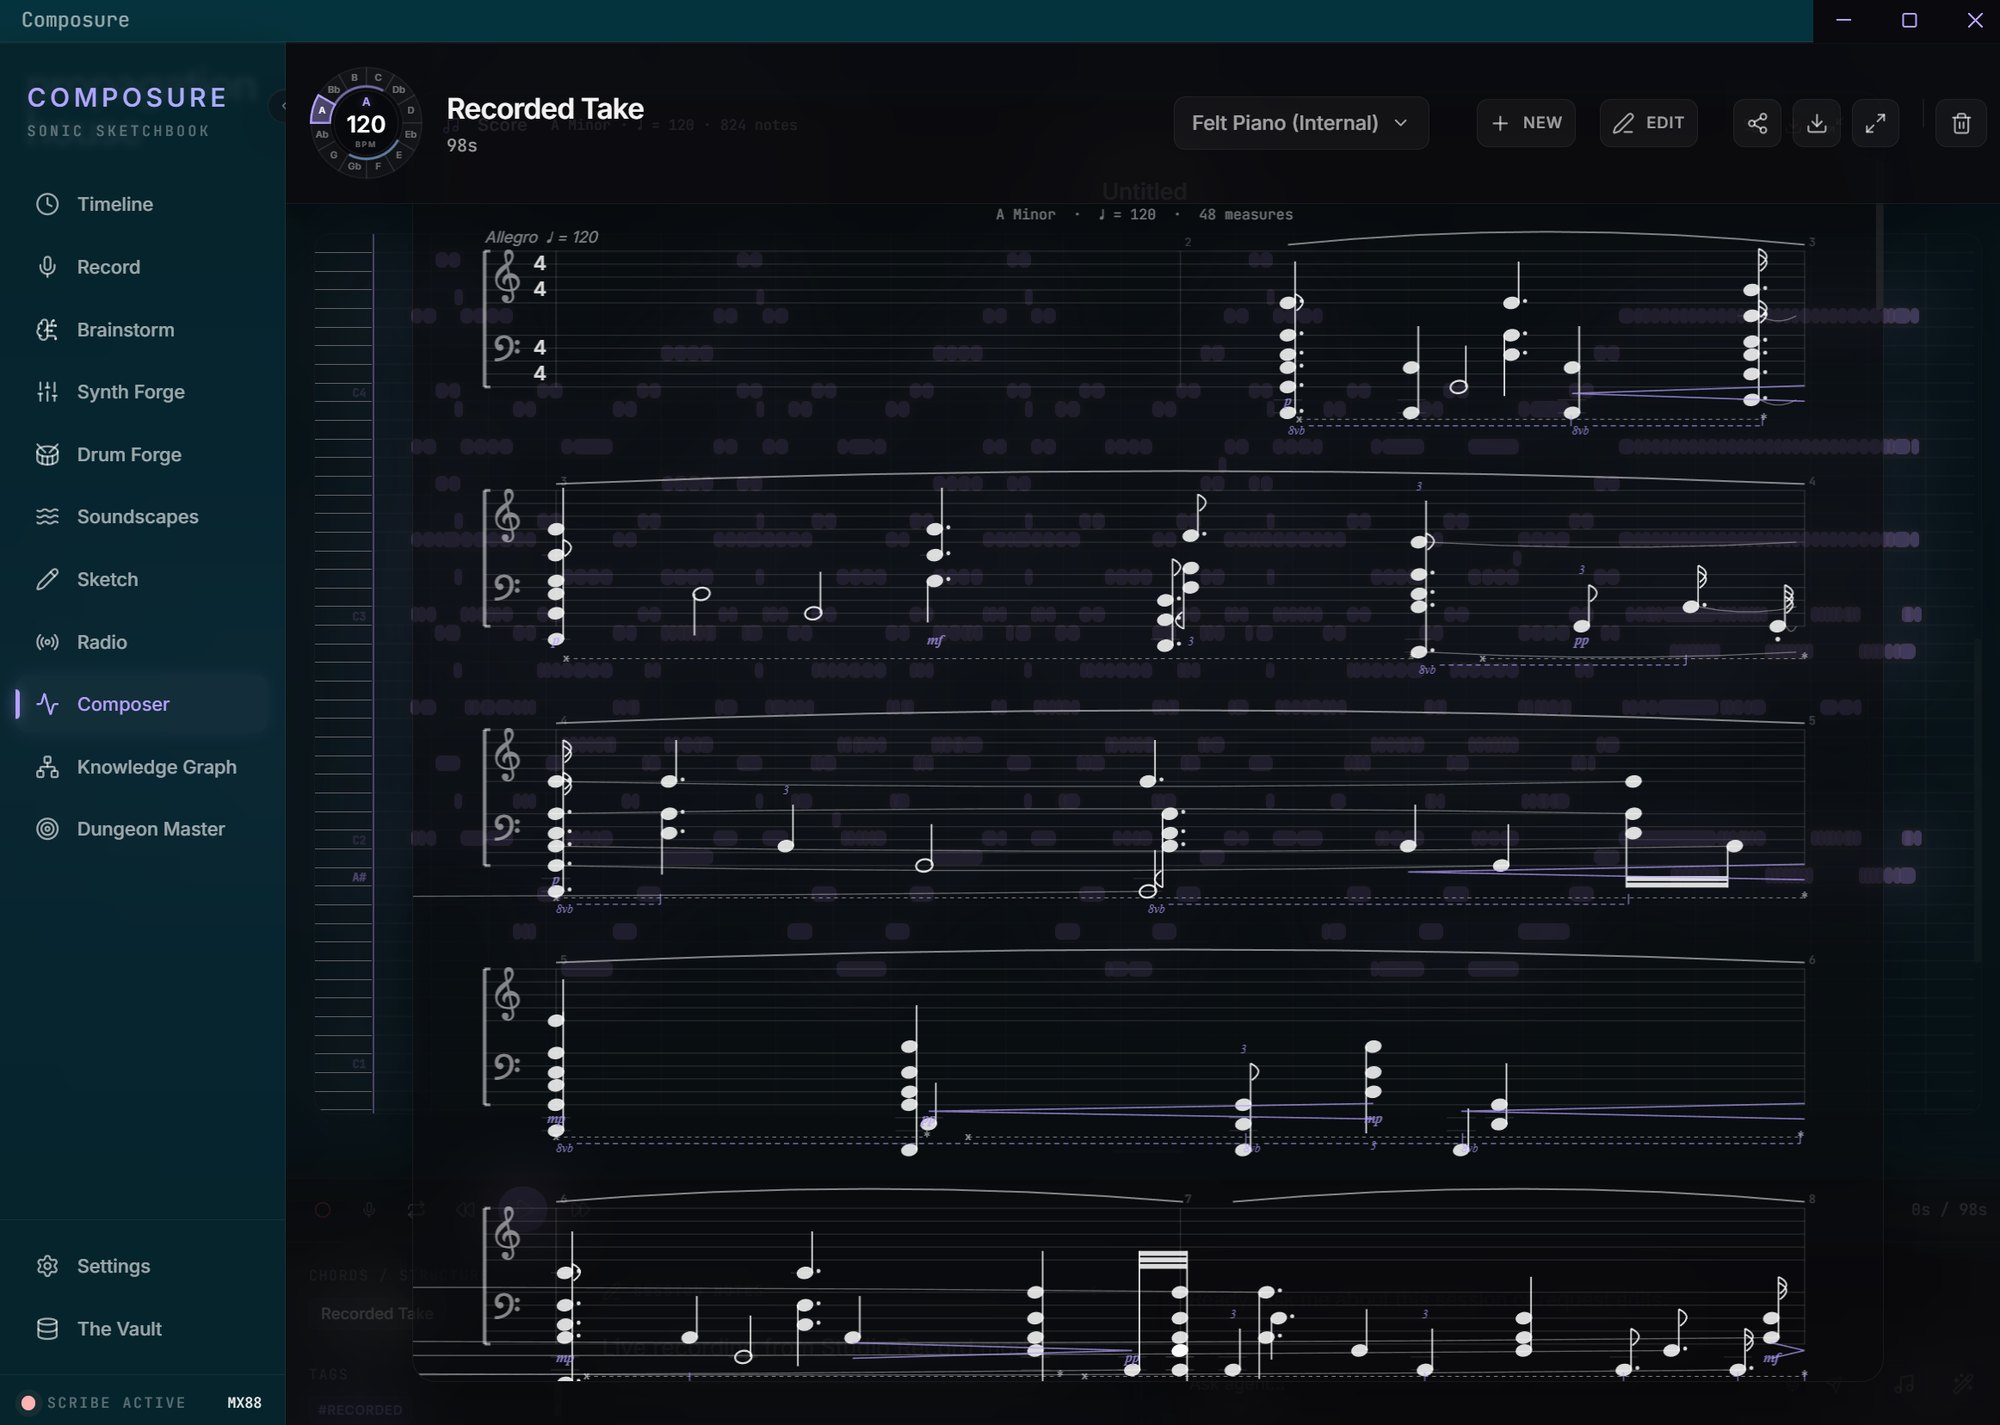Screen dimensions: 2000x1425
Task: Click the Drum Forge drum icon
Action: click(47, 455)
